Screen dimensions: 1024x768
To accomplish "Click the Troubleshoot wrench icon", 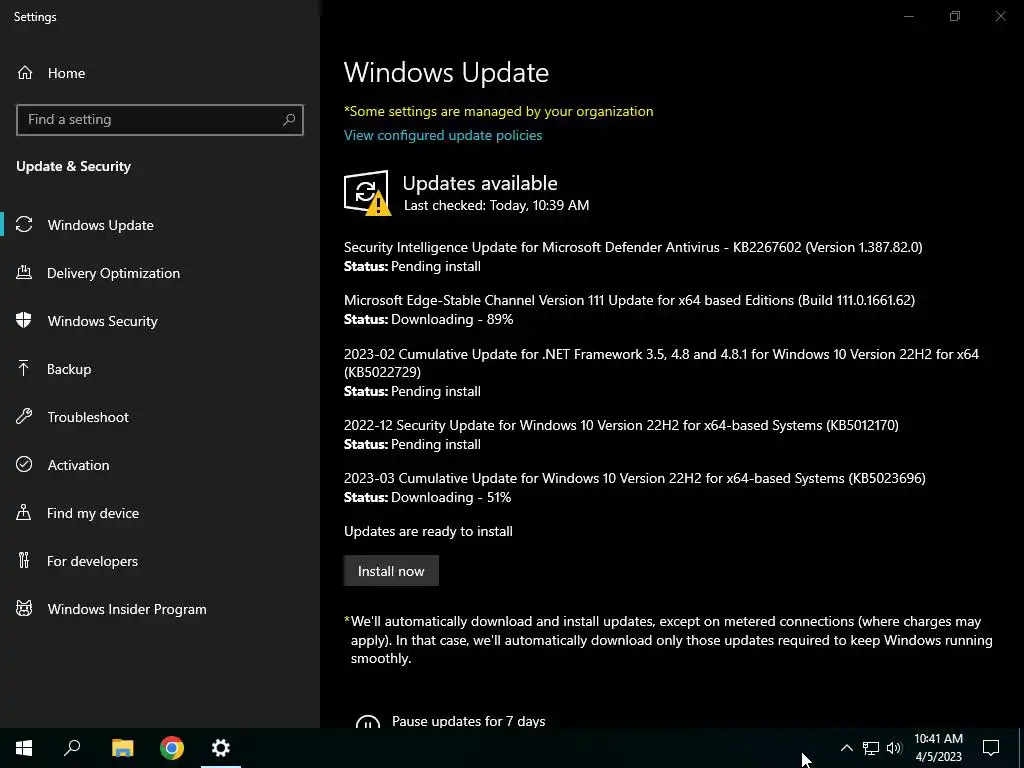I will (24, 417).
